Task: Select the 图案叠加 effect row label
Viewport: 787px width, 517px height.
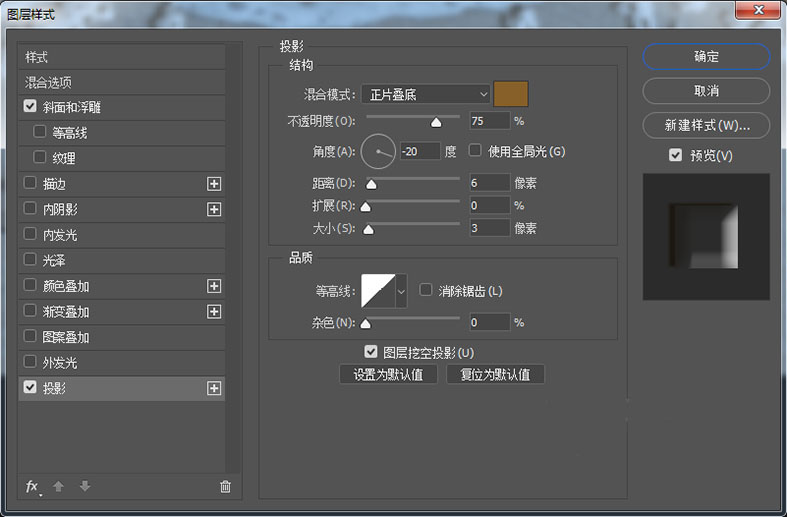Action: point(66,337)
